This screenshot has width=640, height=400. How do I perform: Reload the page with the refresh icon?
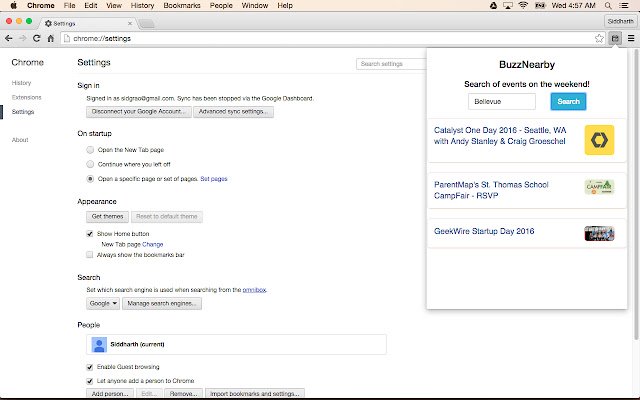click(x=36, y=38)
